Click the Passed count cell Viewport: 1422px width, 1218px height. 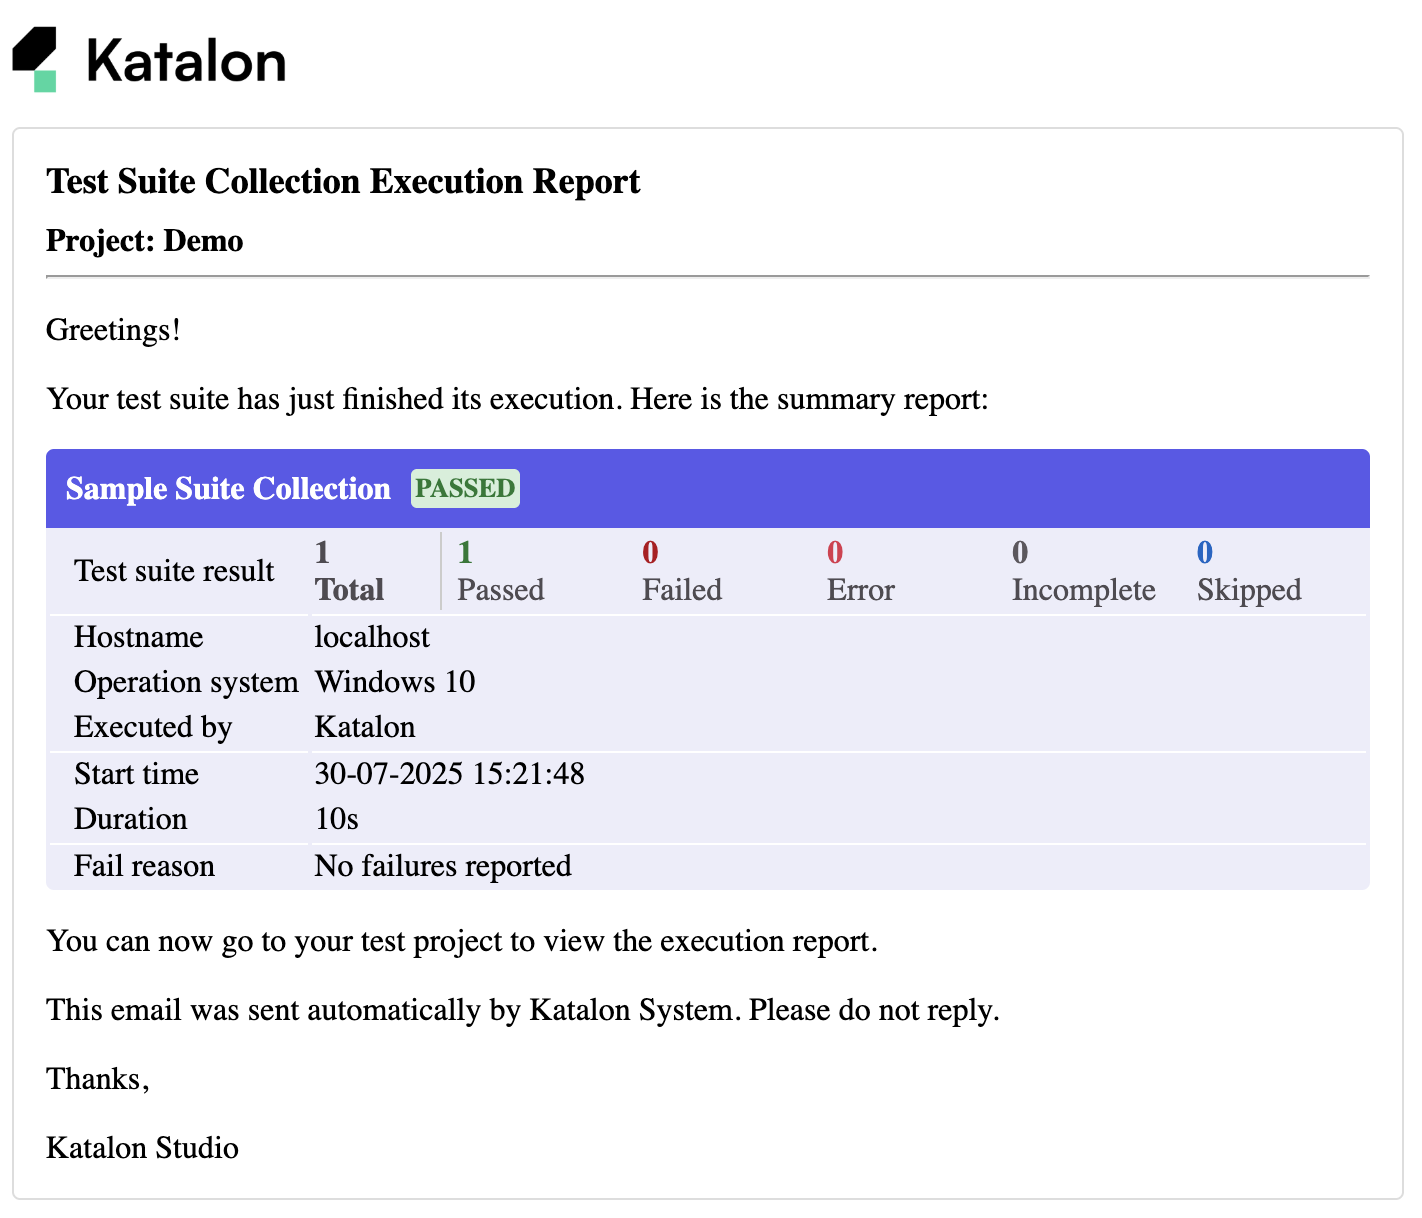[501, 571]
